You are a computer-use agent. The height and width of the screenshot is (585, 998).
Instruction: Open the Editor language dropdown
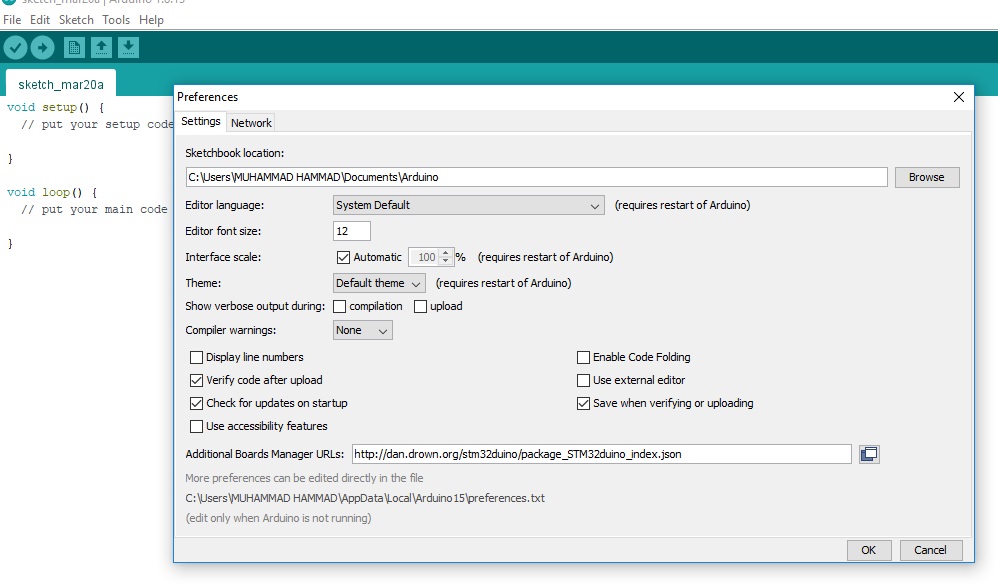pos(468,205)
